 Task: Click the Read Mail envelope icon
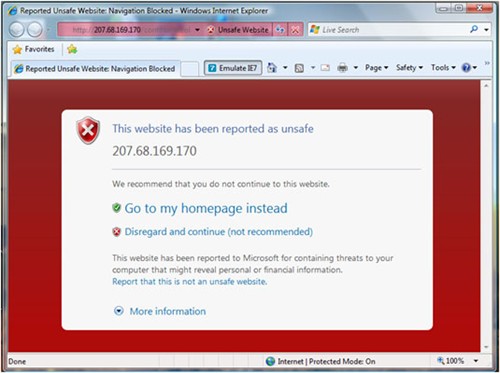[x=325, y=68]
